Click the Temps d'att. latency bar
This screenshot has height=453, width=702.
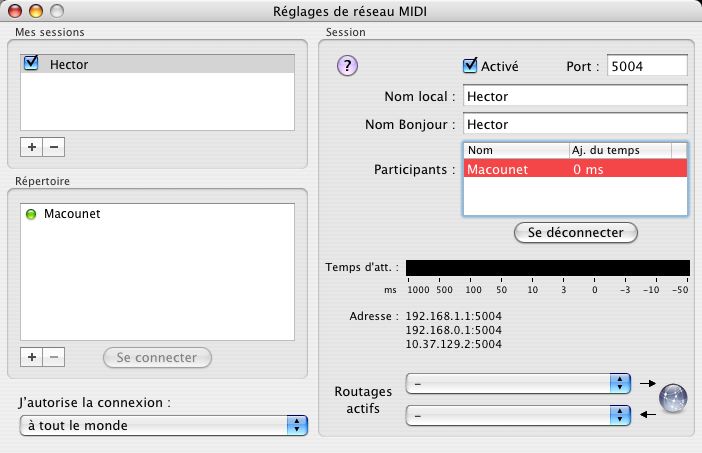point(547,268)
